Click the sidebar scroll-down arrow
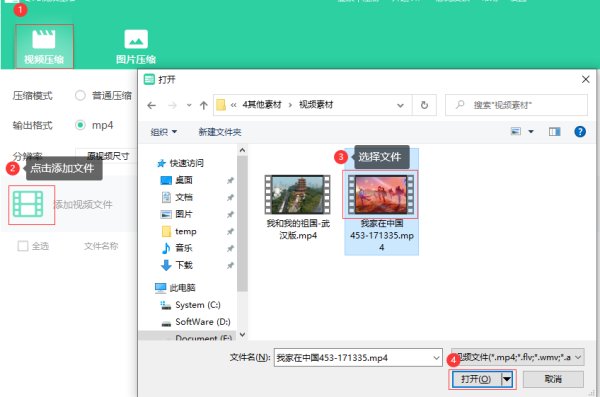The image size is (600, 397). 242,335
